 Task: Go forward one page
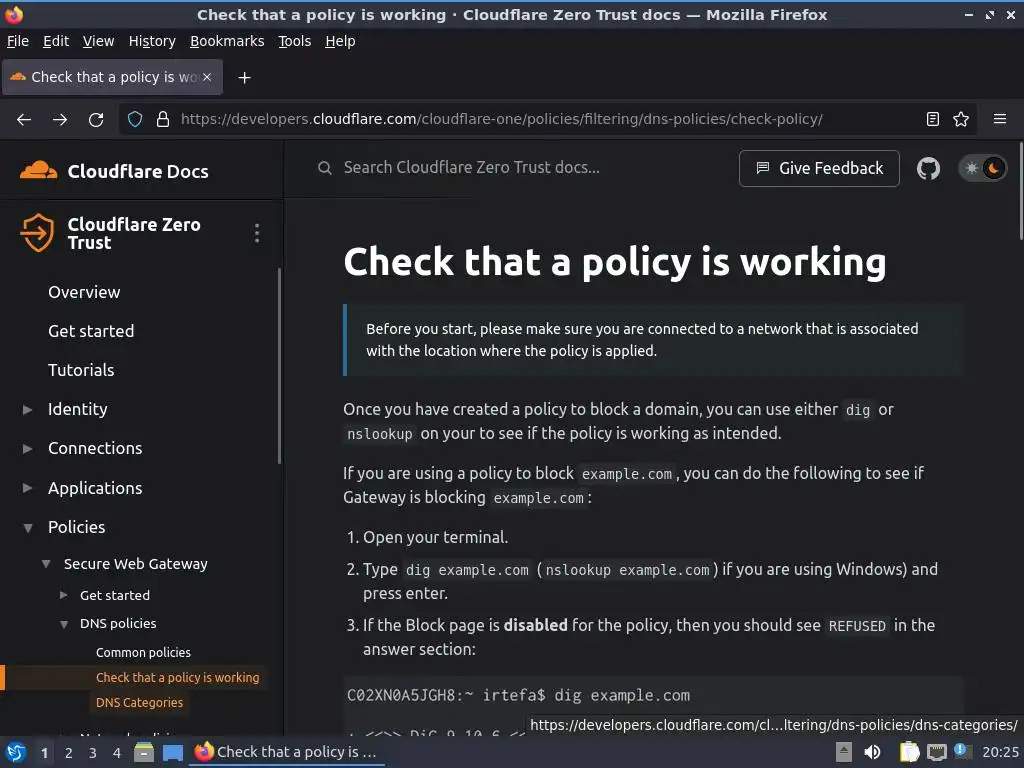(60, 120)
